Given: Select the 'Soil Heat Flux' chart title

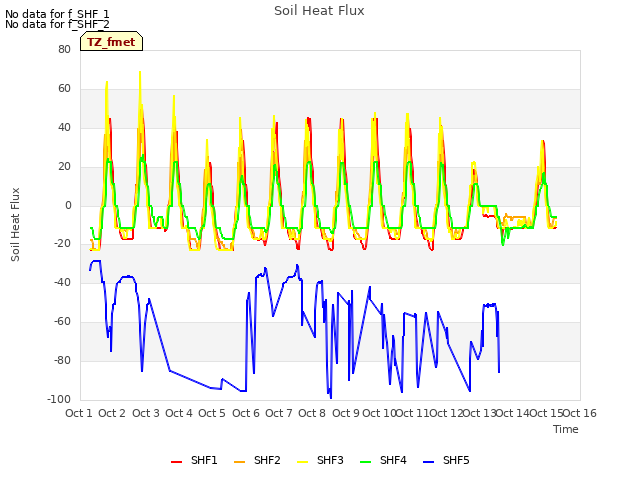Looking at the screenshot, I should 319,11.
